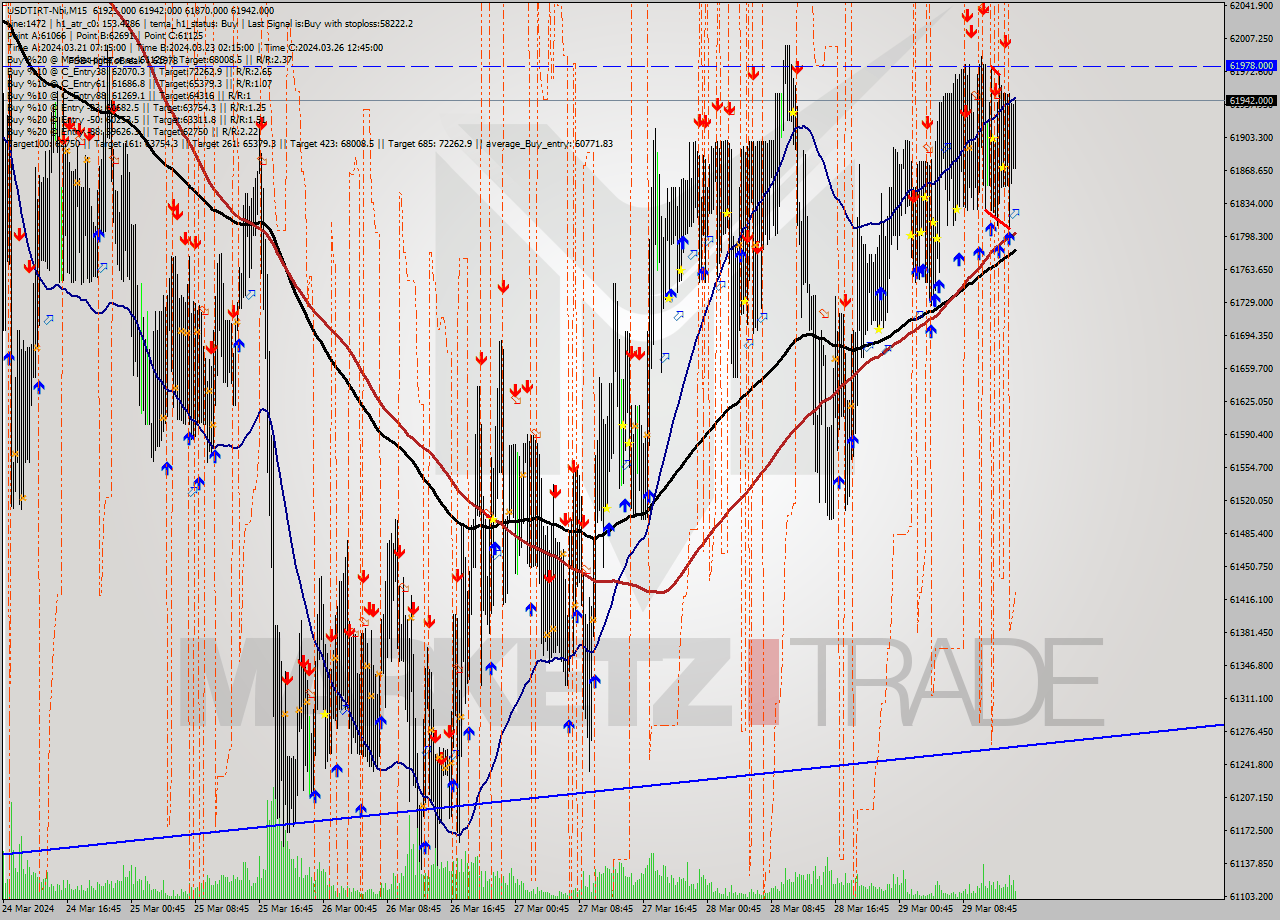Click the '25 Mar 16:45' time axis label
1280x920 pixels.
[x=286, y=909]
